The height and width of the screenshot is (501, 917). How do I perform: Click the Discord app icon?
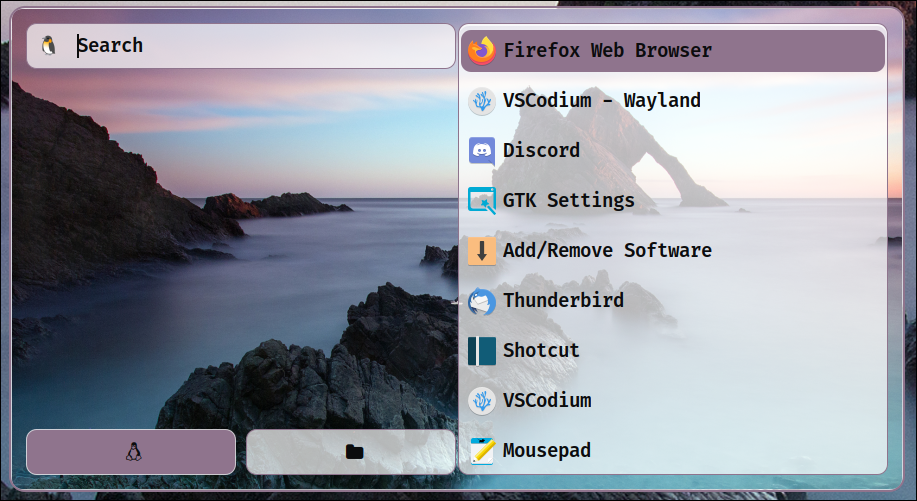point(482,151)
